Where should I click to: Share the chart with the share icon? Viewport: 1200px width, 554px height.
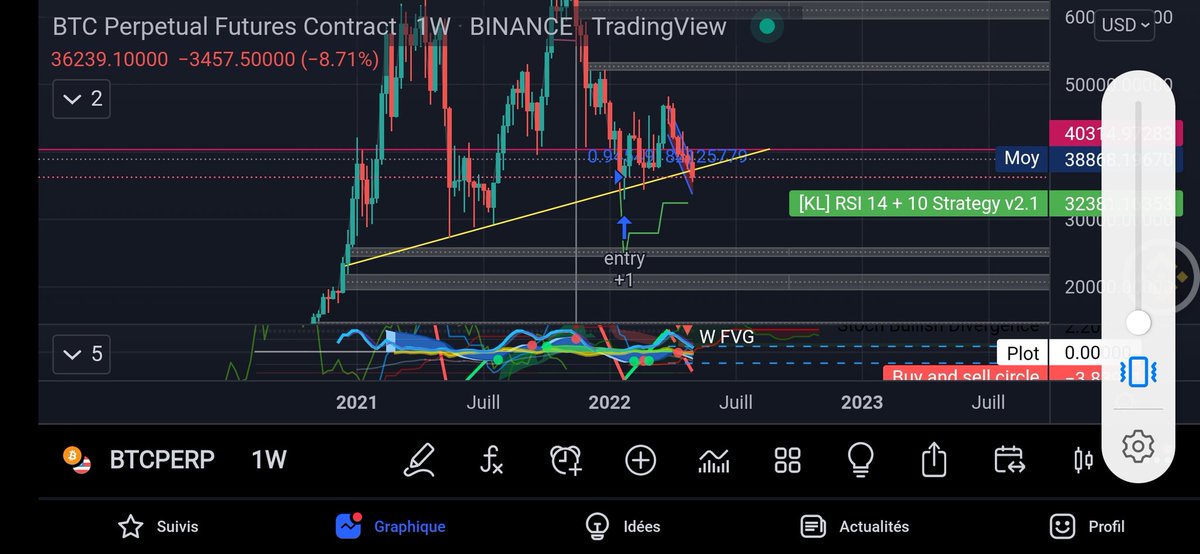click(933, 460)
